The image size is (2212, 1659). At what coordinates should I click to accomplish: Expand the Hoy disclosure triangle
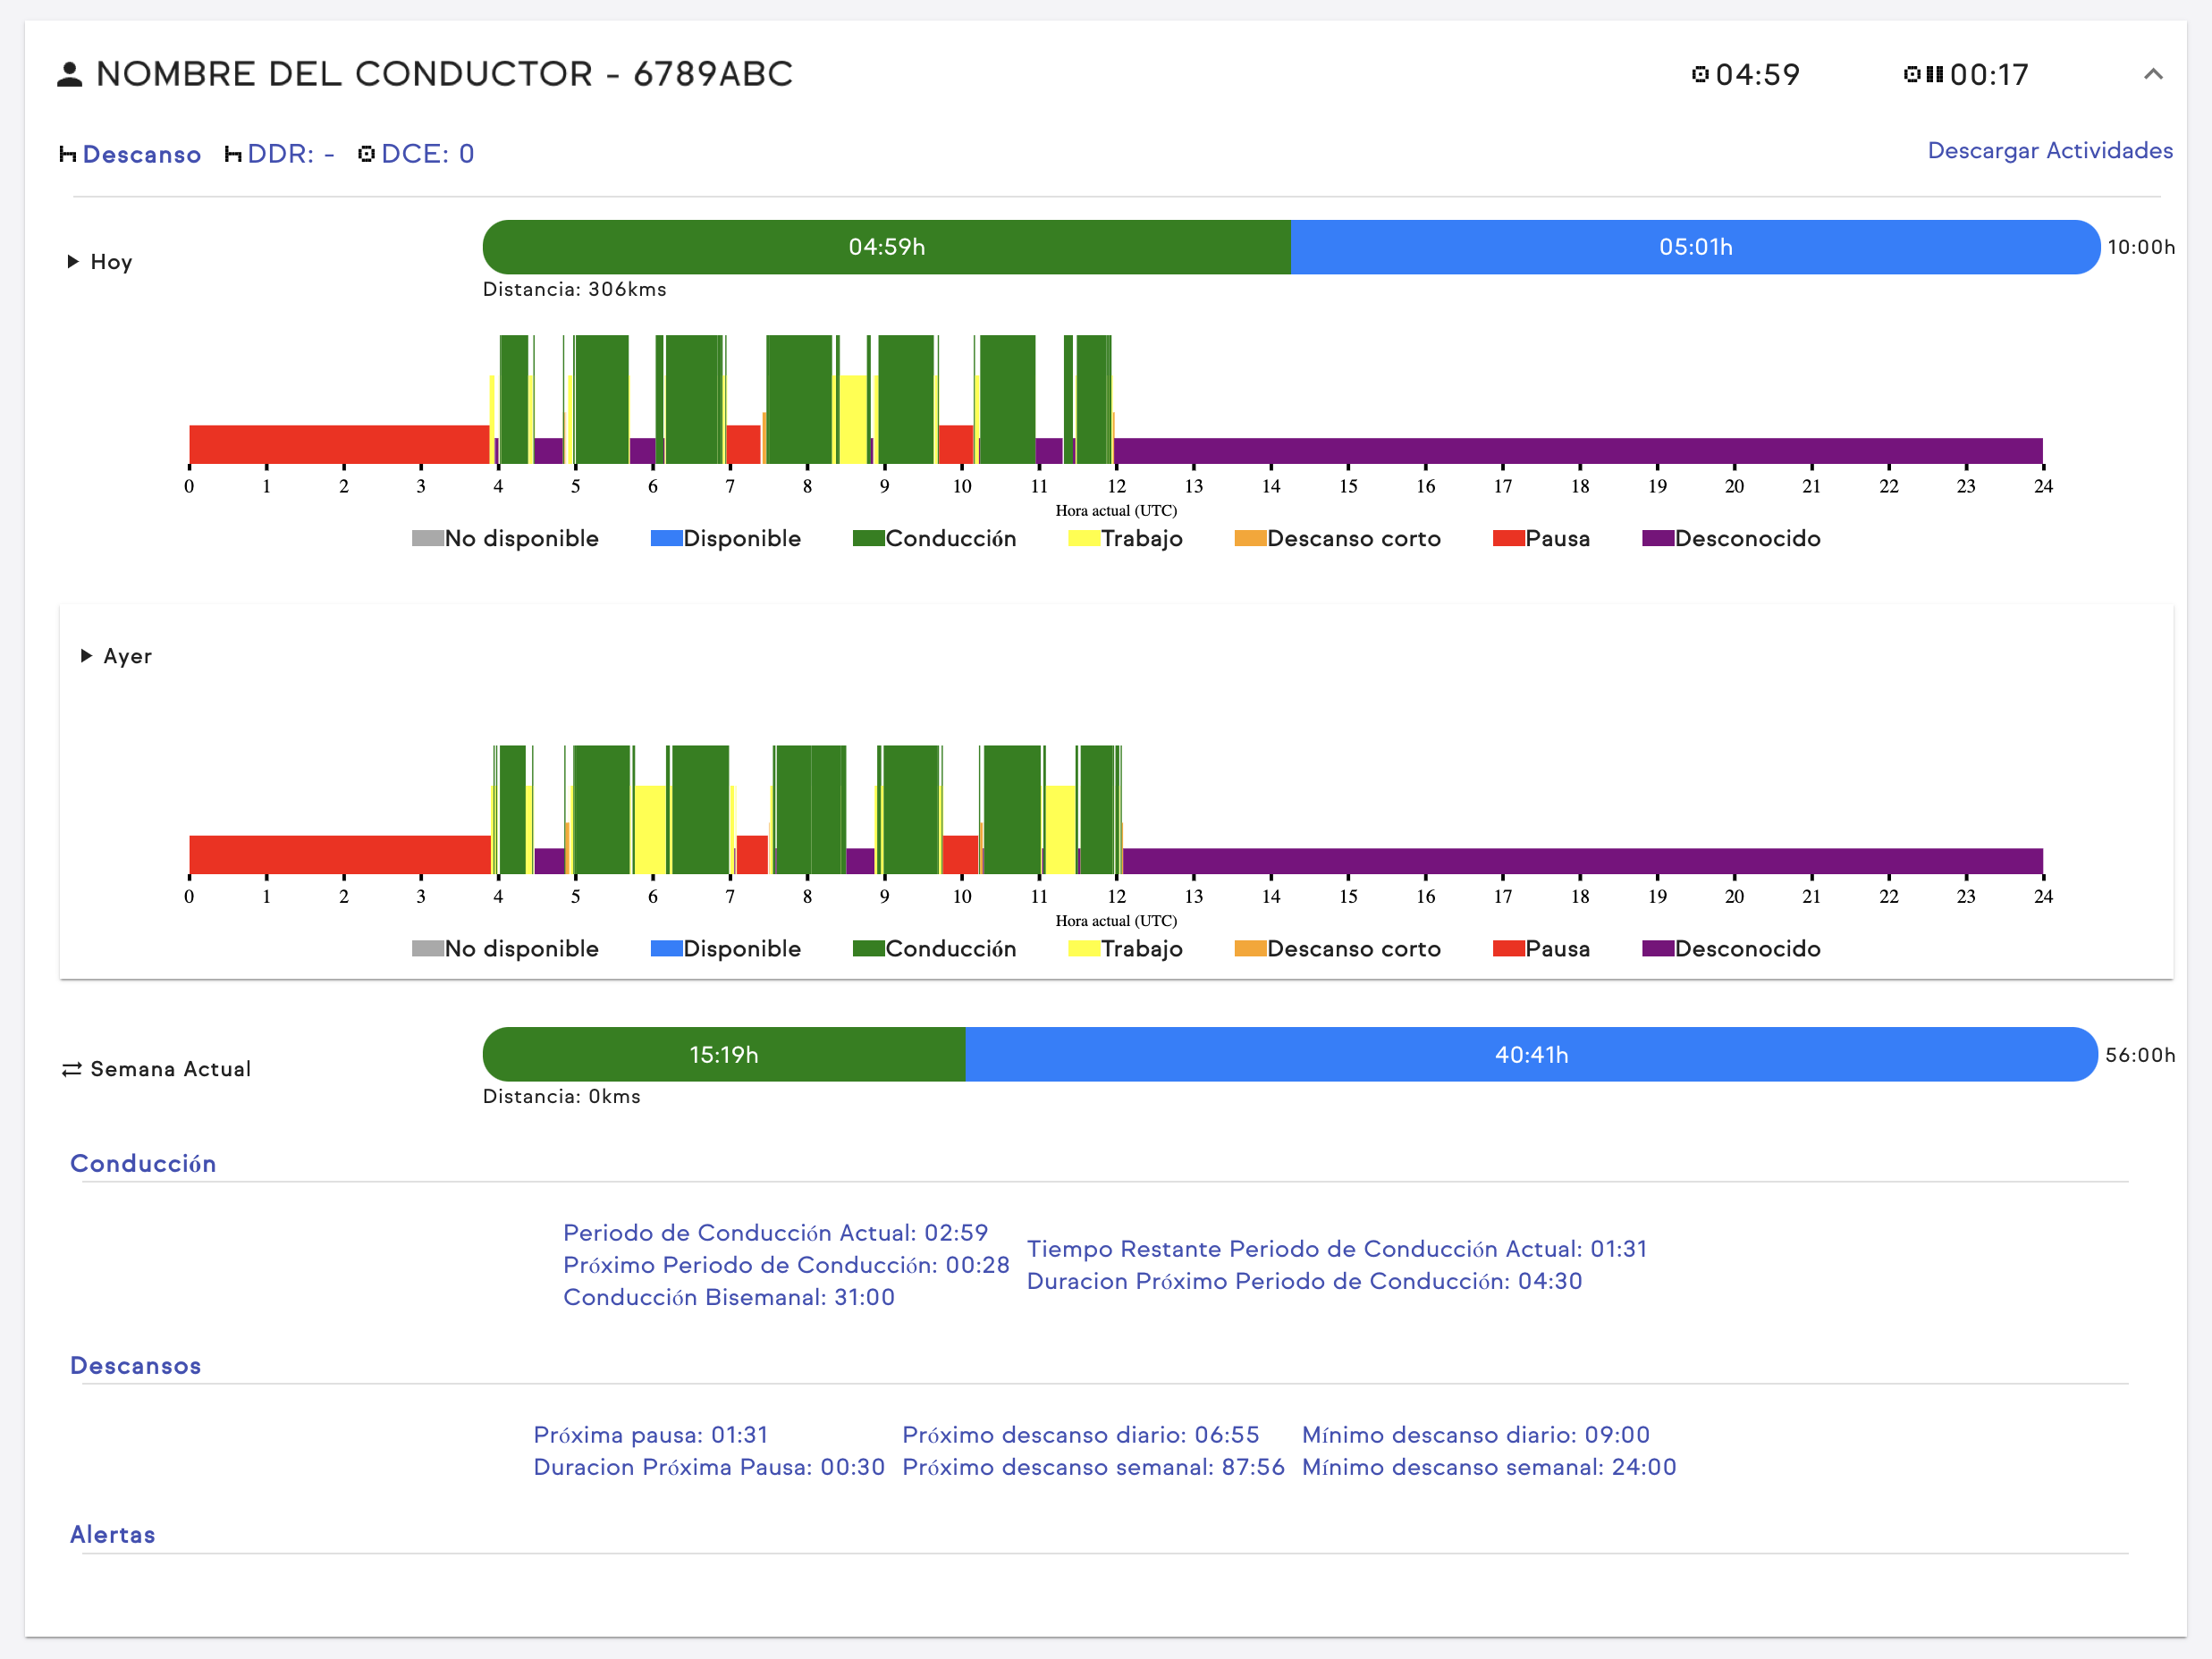pos(73,261)
